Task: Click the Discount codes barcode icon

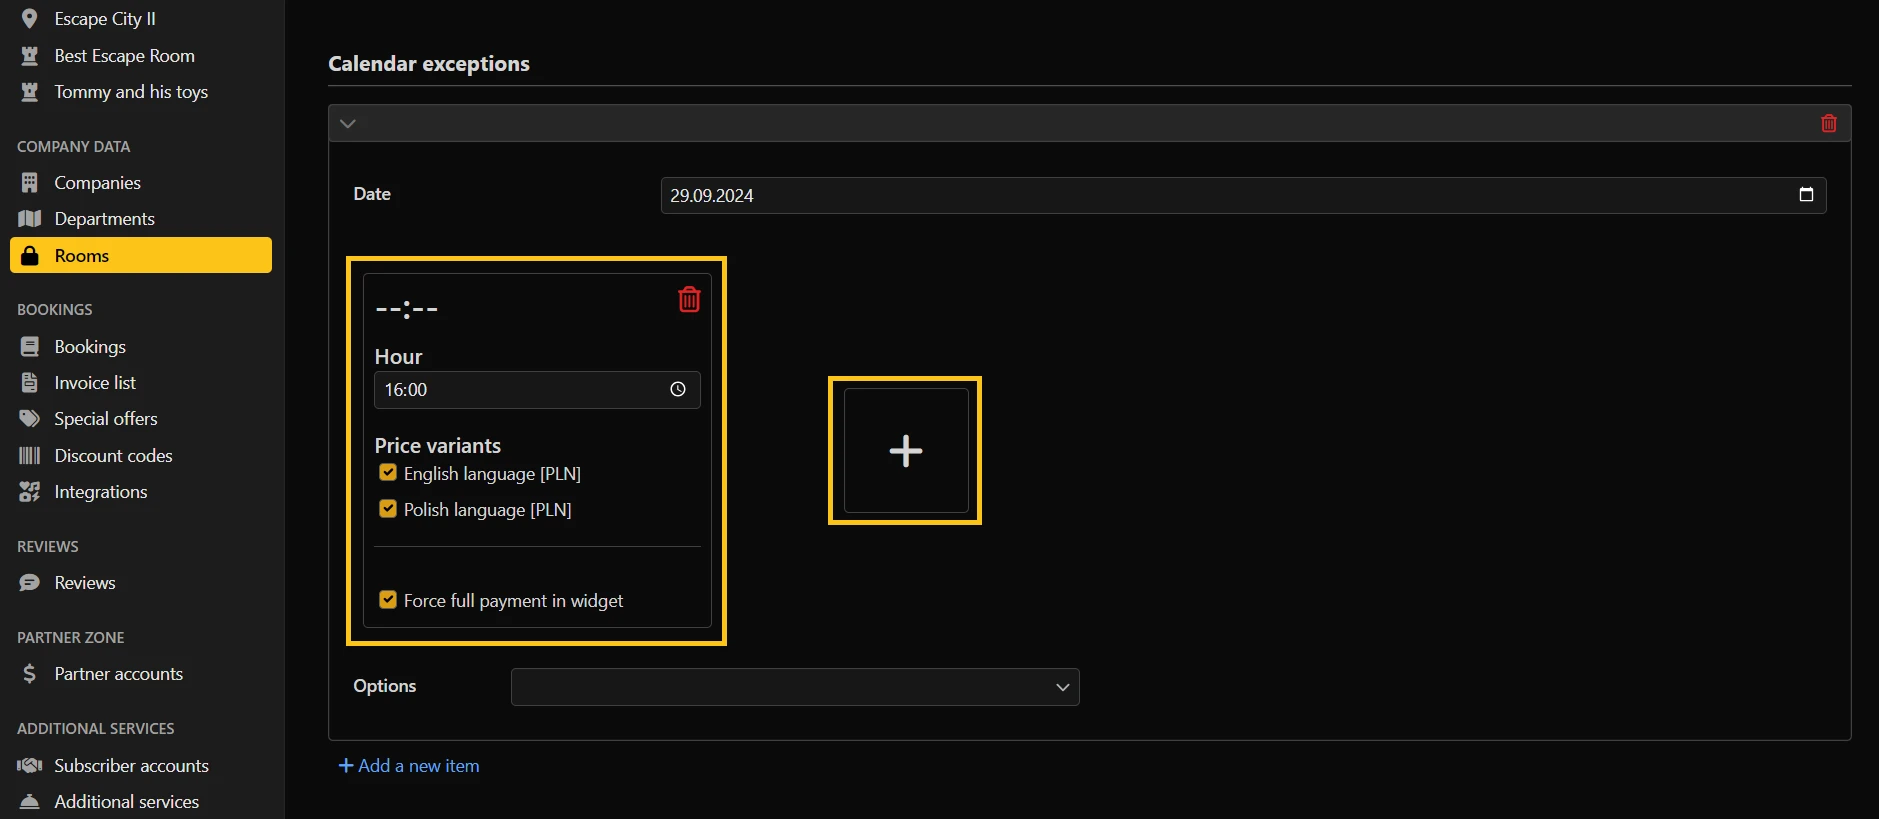Action: click(30, 456)
